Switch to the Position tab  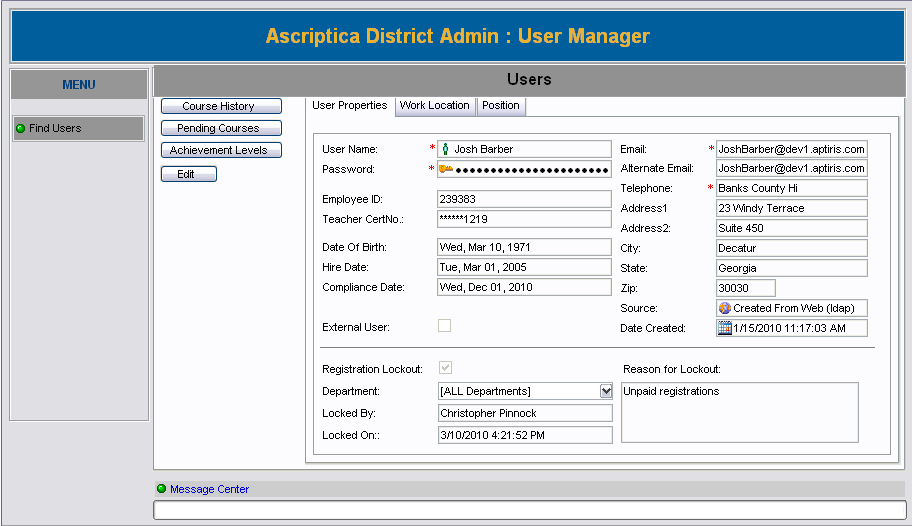click(x=500, y=105)
